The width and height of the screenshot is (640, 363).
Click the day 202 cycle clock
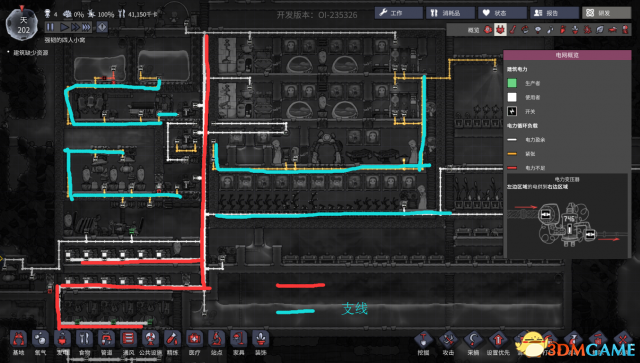(x=23, y=24)
